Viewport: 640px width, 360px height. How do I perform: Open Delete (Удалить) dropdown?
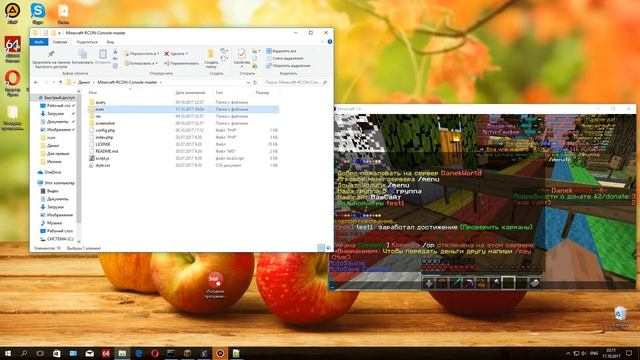point(176,53)
